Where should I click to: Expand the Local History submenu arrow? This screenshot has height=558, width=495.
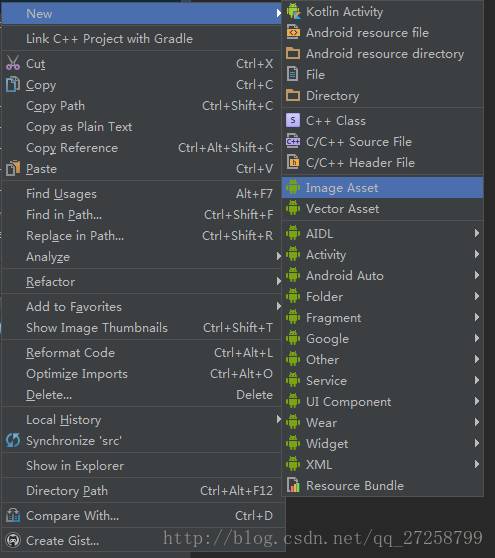(x=279, y=420)
